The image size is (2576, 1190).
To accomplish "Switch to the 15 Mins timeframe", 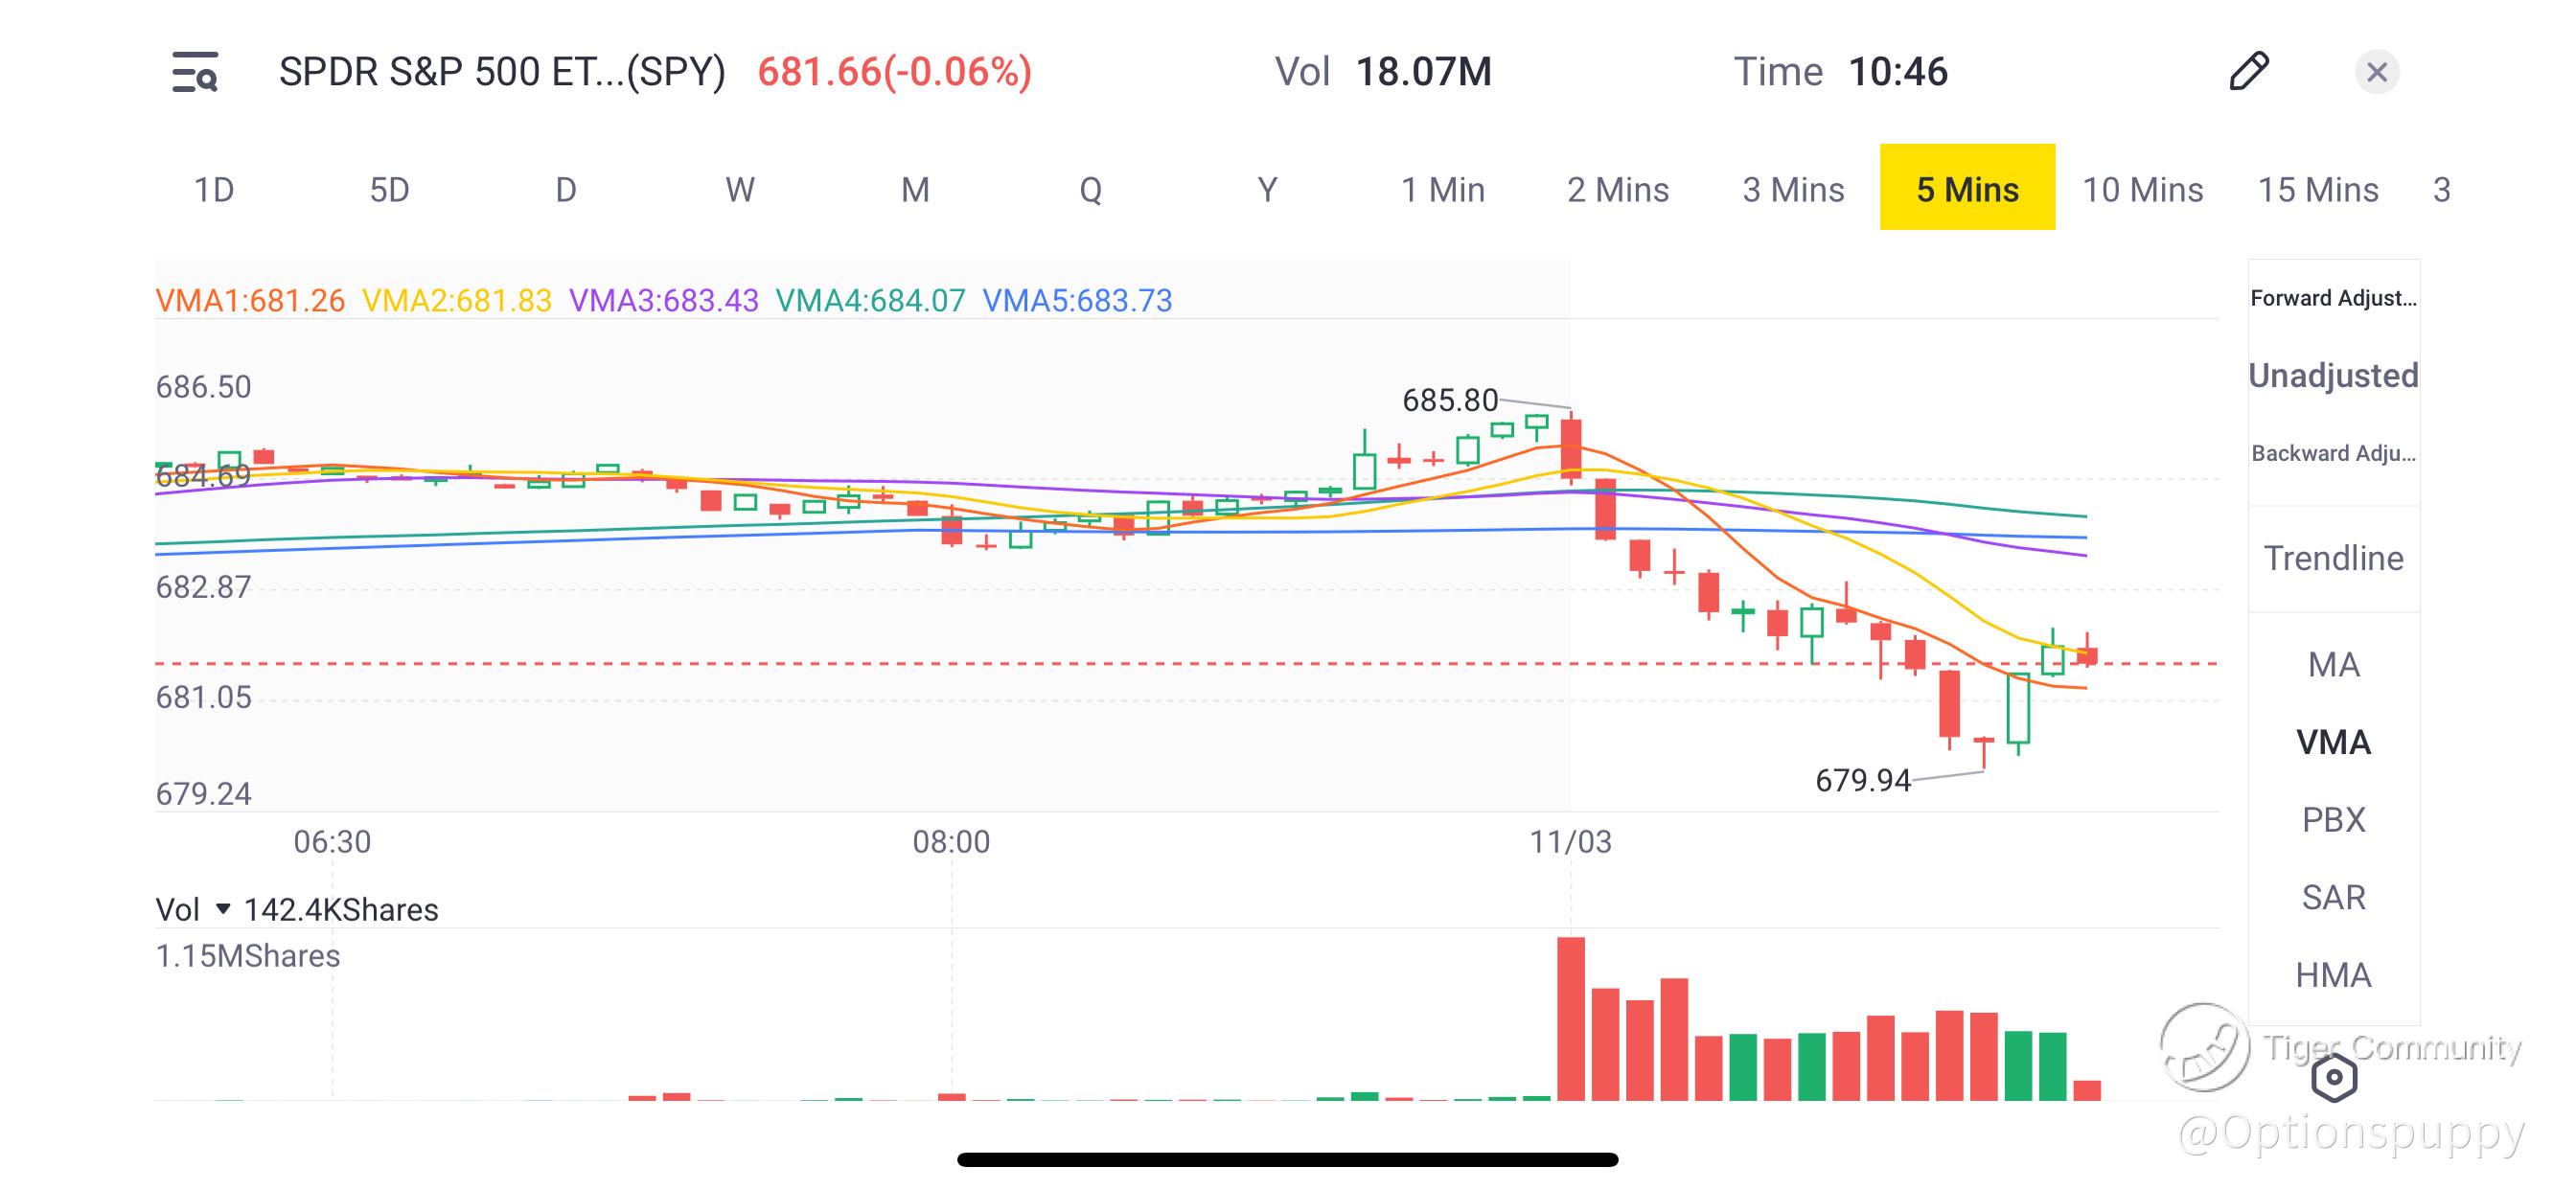I will tap(2317, 189).
